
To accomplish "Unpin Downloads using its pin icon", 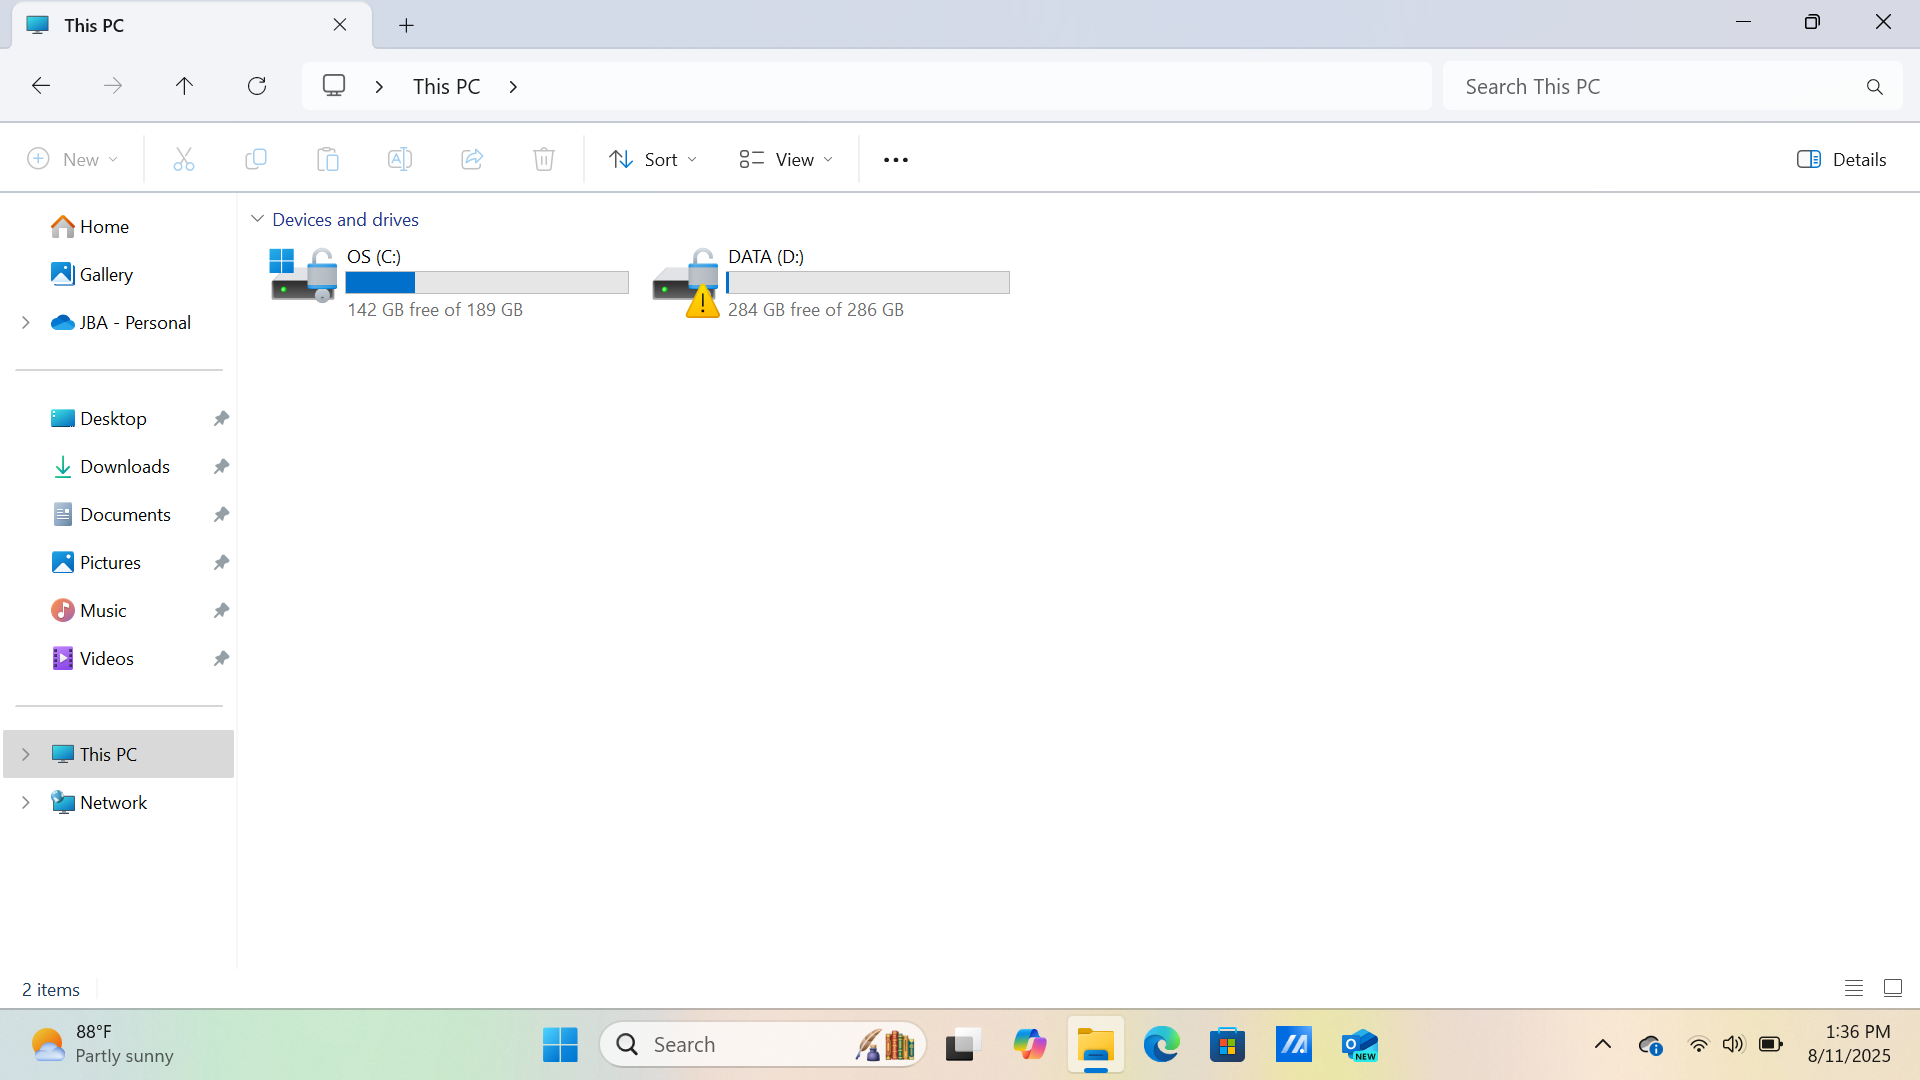I will point(221,467).
